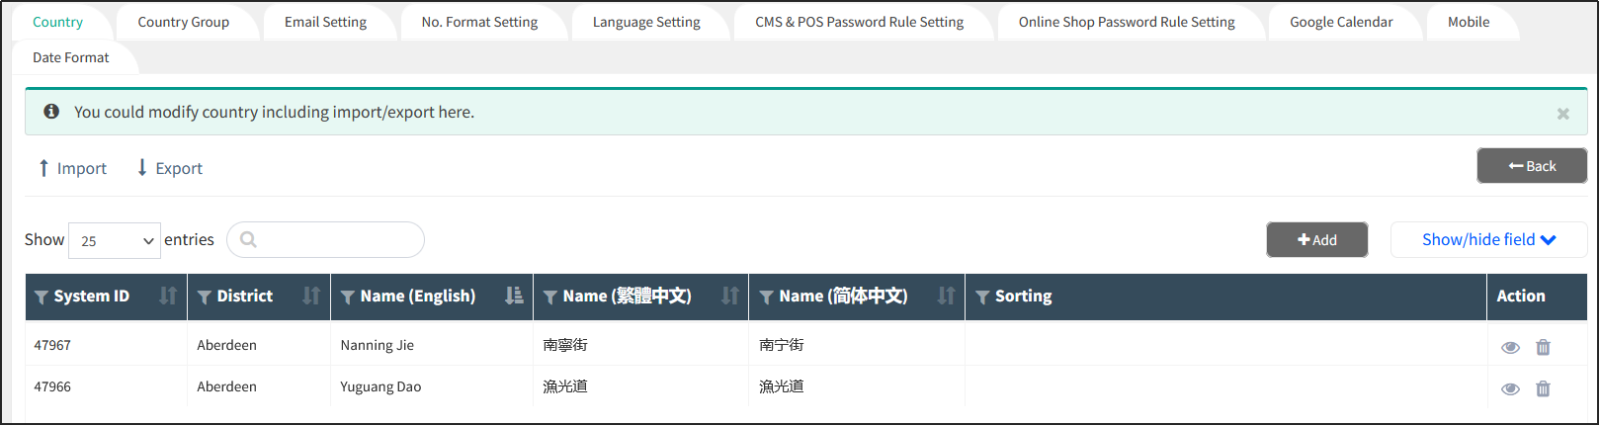Sort Name (简体中文) column arrows
Image resolution: width=1600 pixels, height=426 pixels.
pos(946,296)
